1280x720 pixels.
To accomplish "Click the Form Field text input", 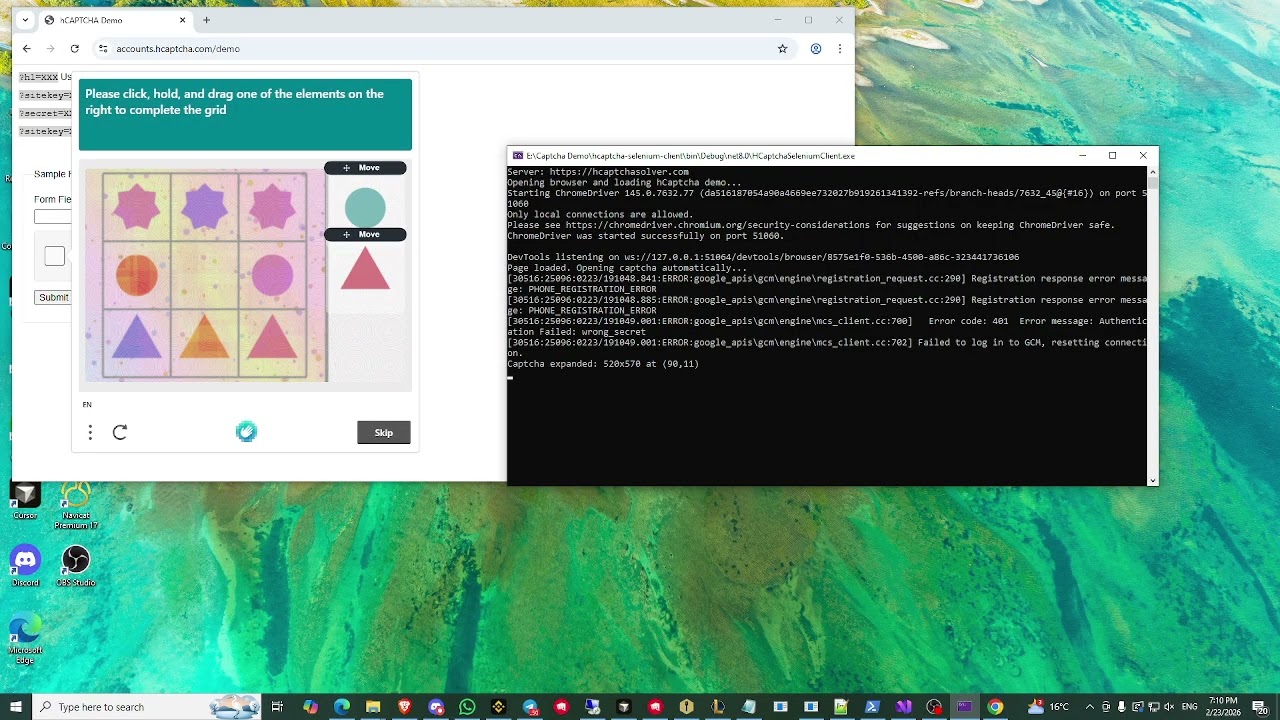I will (53, 216).
